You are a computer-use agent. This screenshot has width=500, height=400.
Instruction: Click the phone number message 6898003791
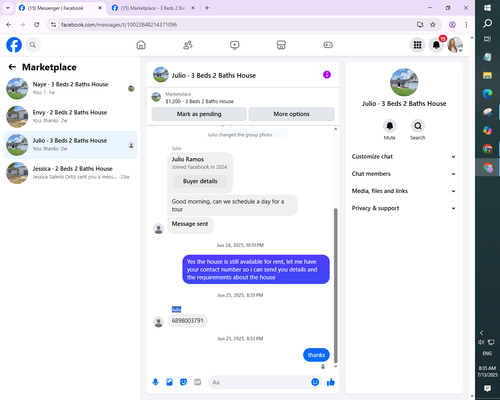click(x=187, y=321)
